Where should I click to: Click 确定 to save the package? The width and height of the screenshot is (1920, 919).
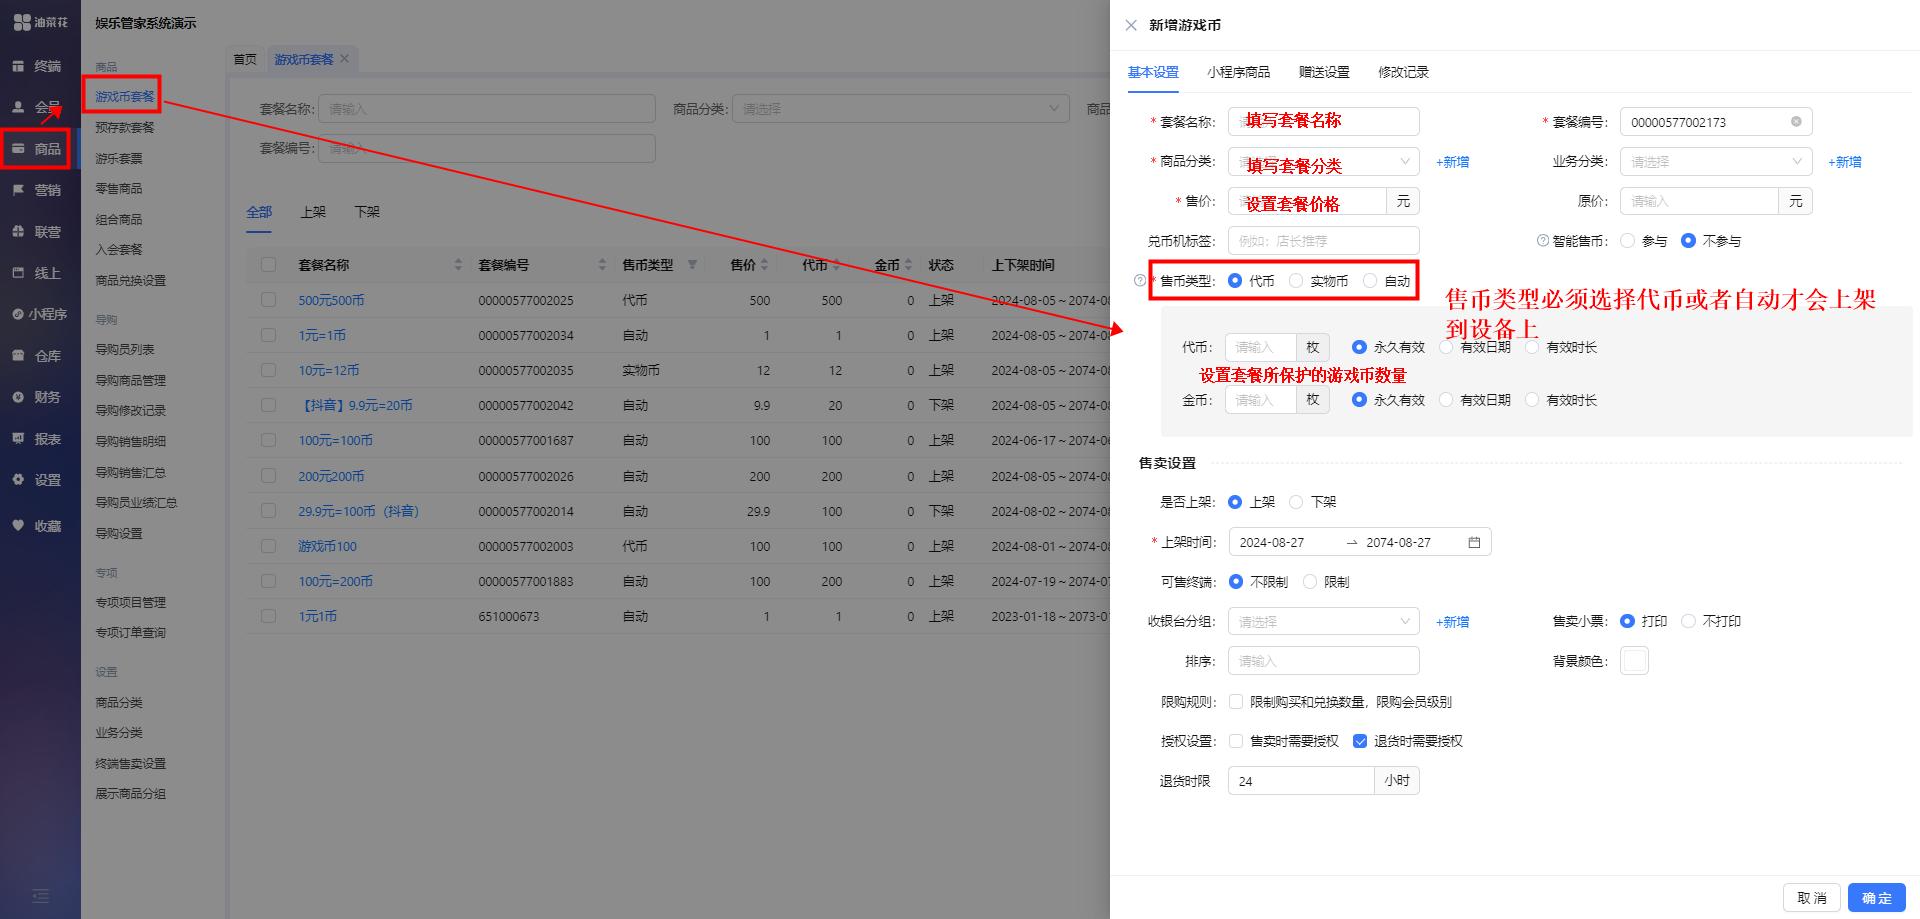[x=1877, y=898]
